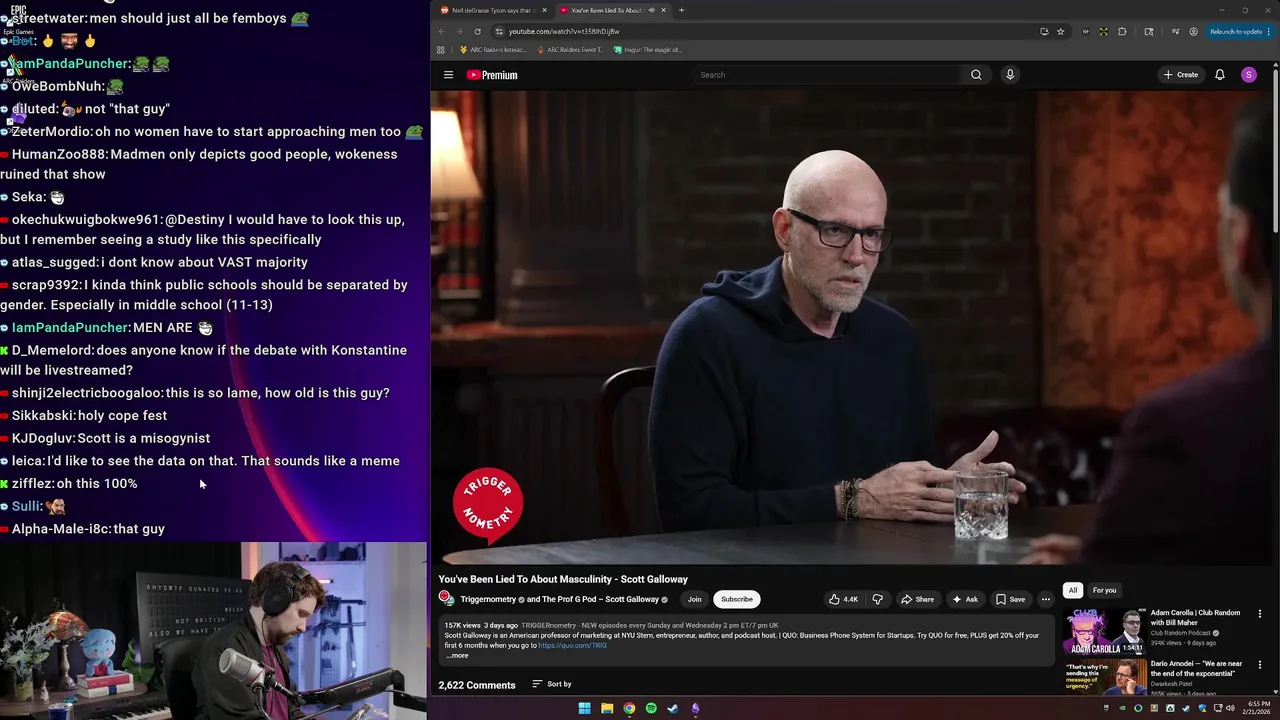Click the Join channel button
The width and height of the screenshot is (1280, 720).
tap(694, 599)
